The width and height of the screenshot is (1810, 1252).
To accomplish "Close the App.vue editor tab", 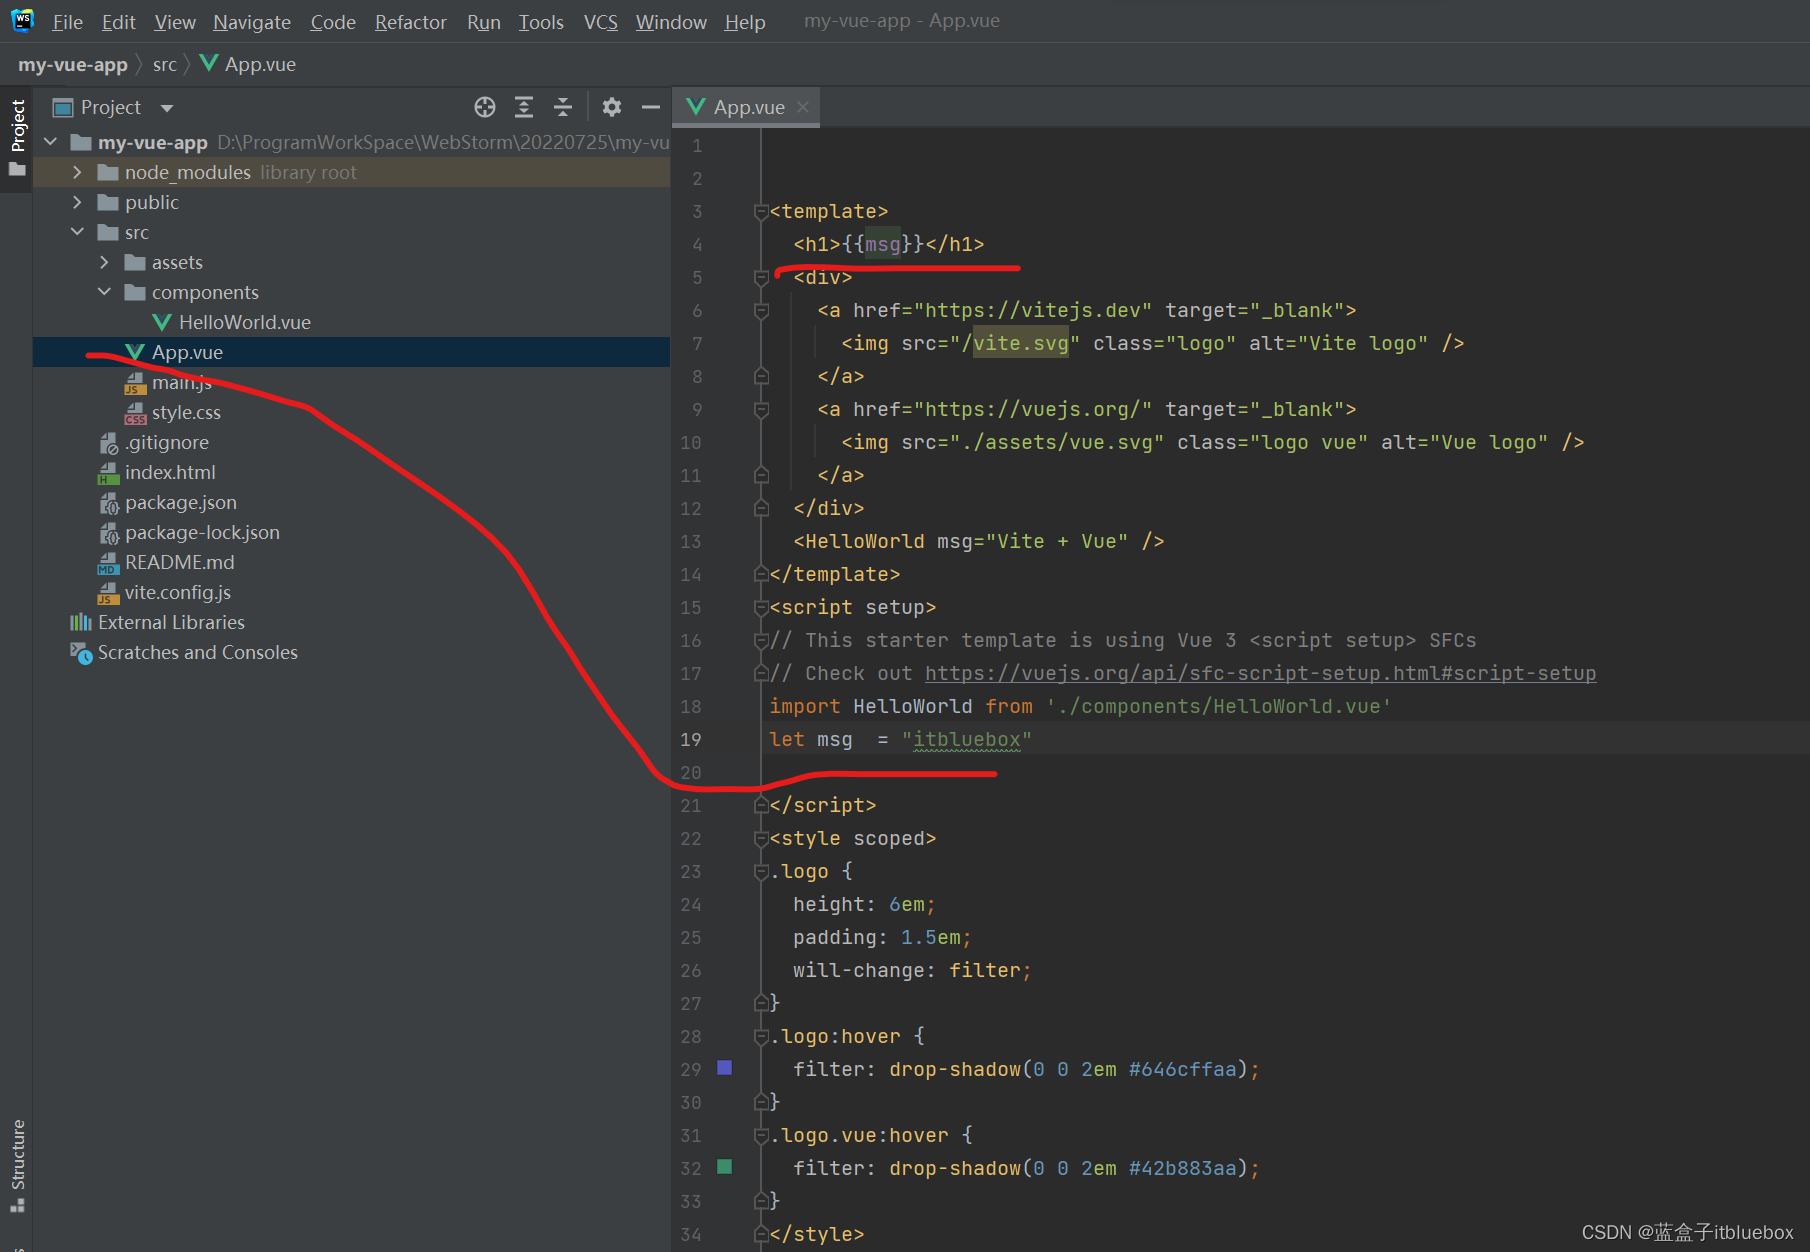I will (803, 107).
